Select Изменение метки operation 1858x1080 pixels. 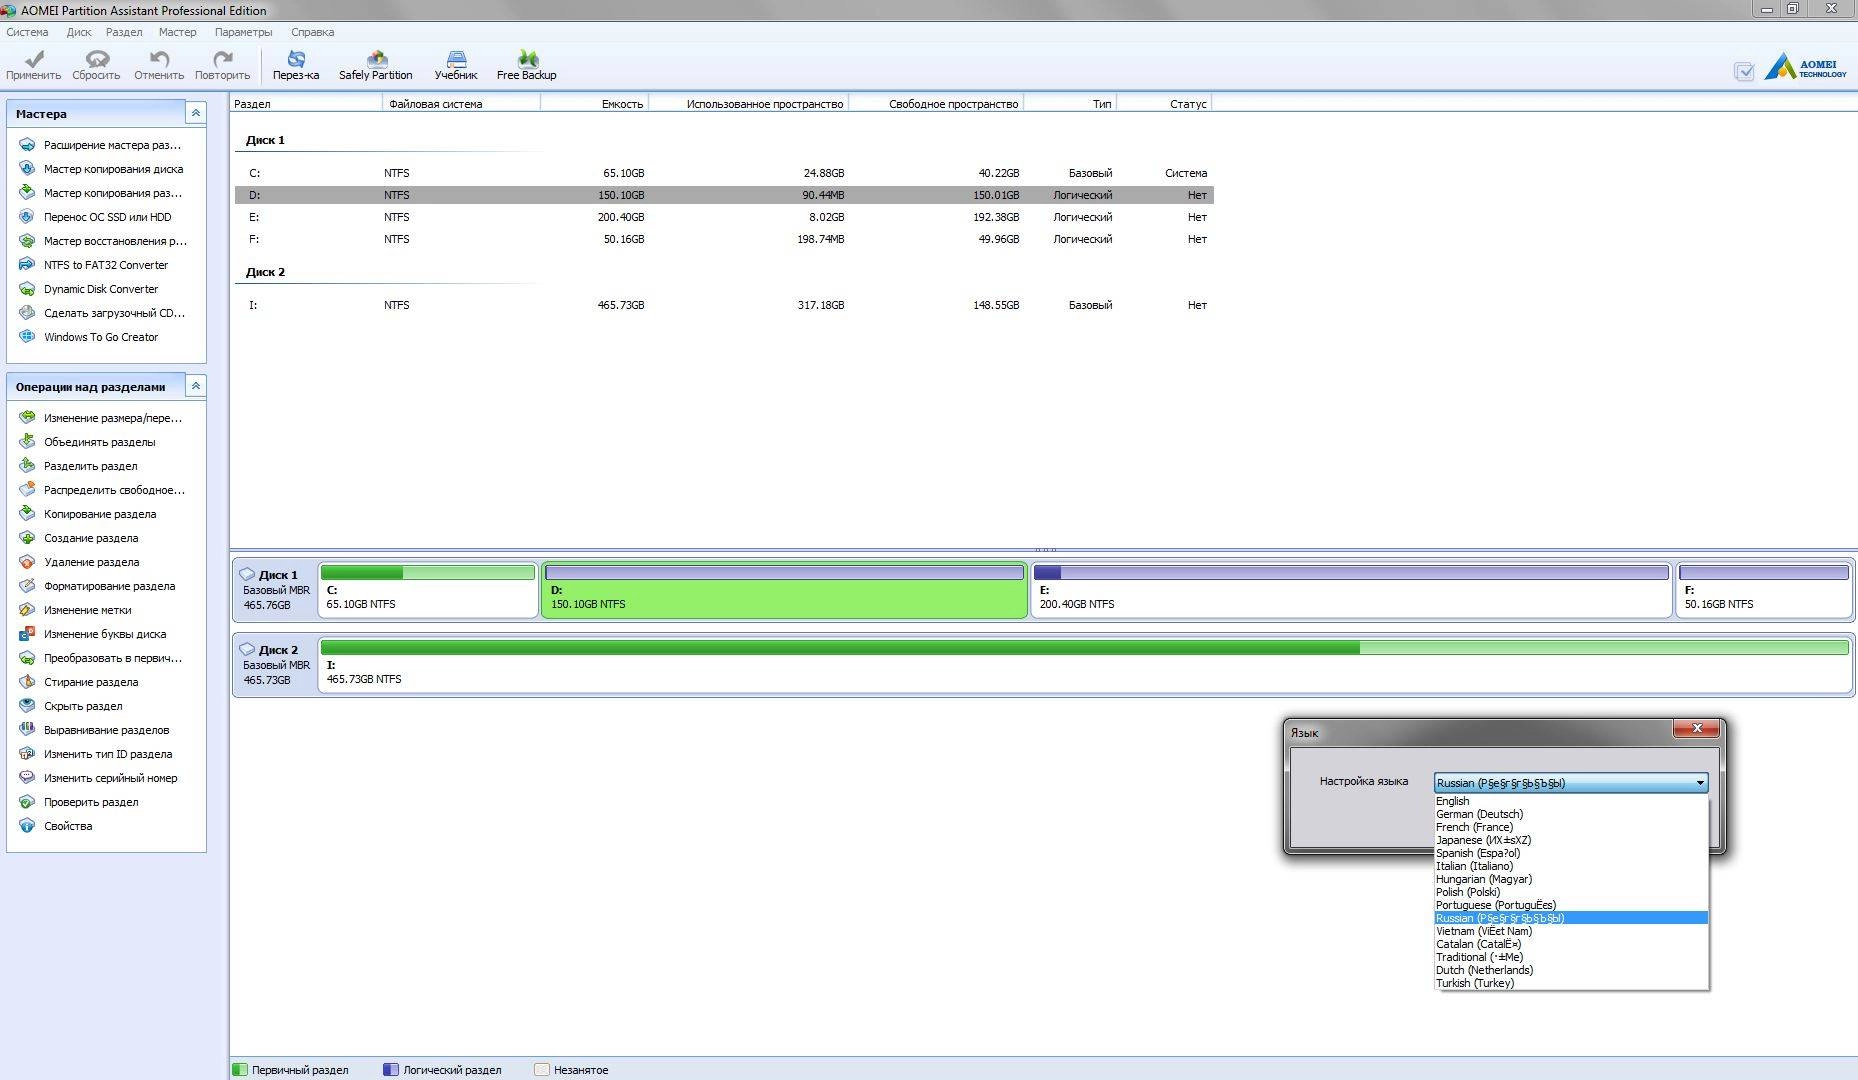87,610
